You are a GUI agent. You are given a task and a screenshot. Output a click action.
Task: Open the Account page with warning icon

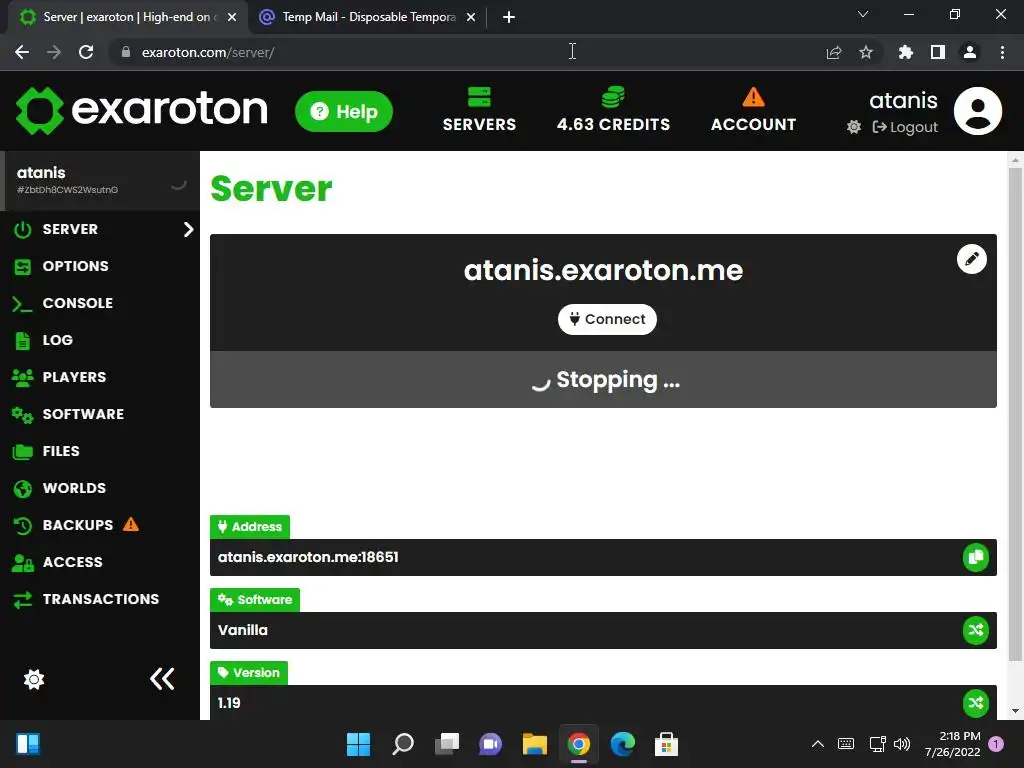coord(753,110)
